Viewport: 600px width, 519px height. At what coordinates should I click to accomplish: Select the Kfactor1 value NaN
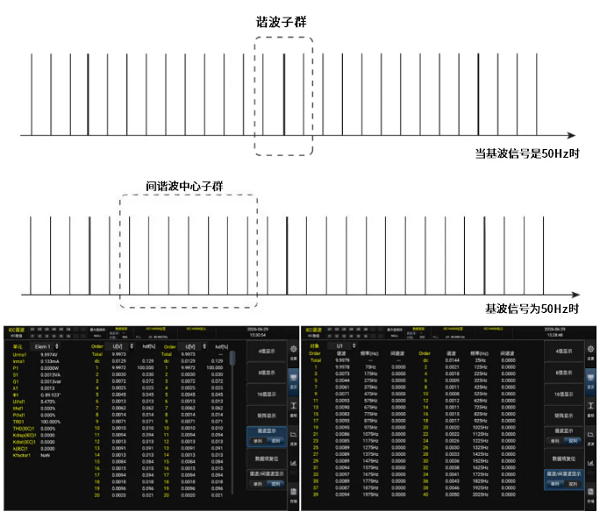click(45, 455)
